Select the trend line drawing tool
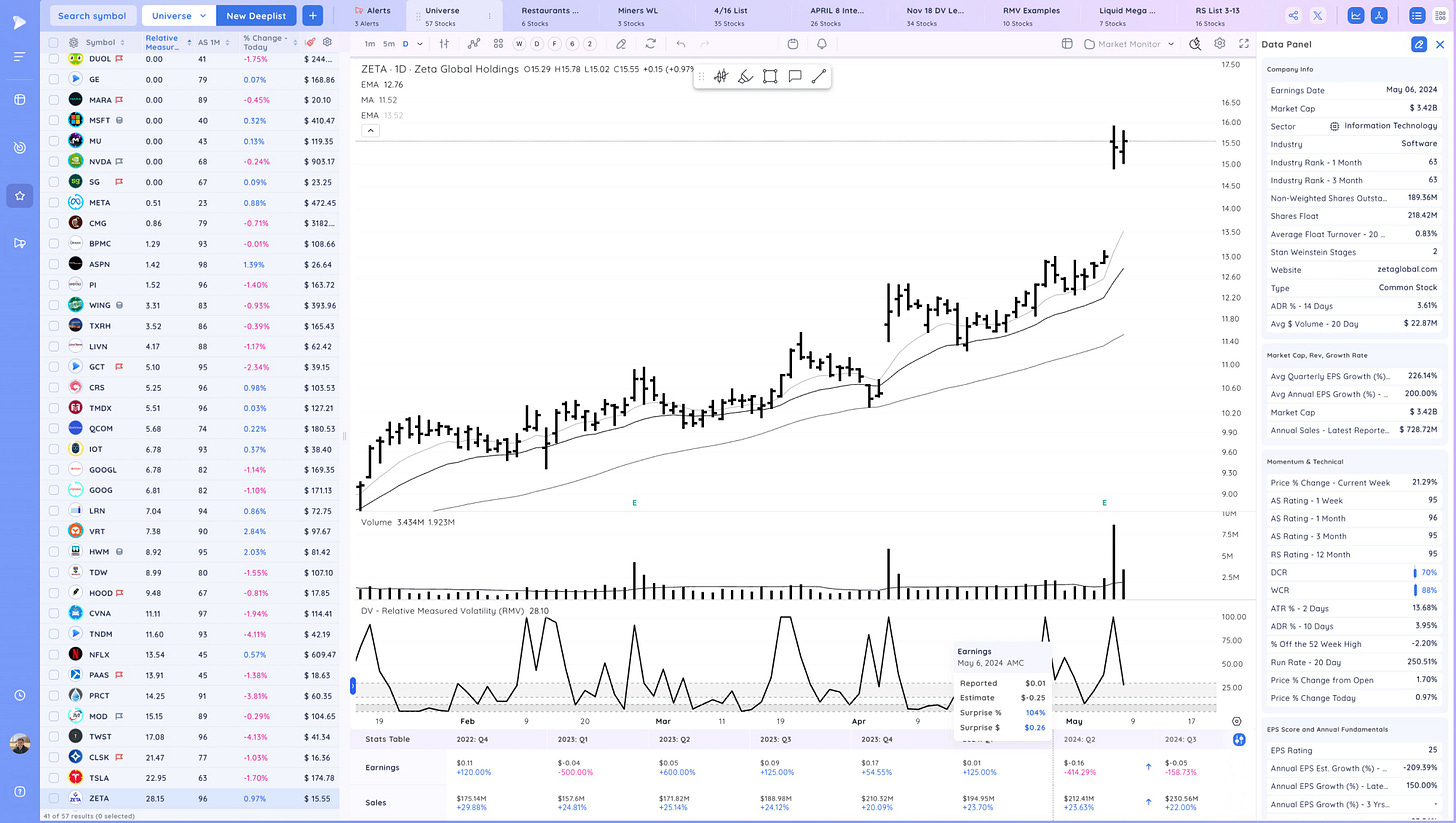 coord(819,76)
